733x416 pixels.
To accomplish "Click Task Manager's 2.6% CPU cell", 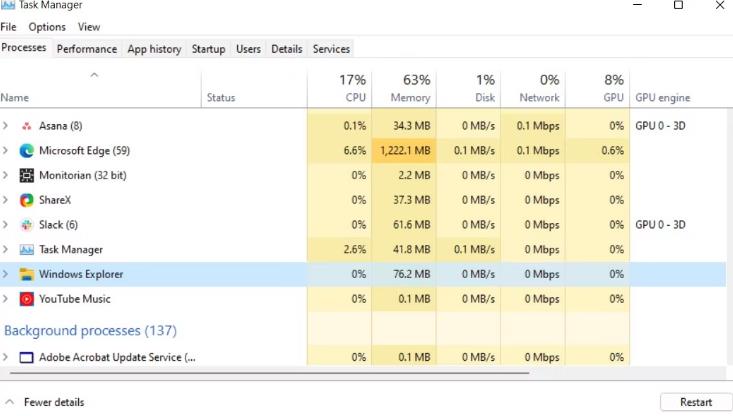I will 340,250.
